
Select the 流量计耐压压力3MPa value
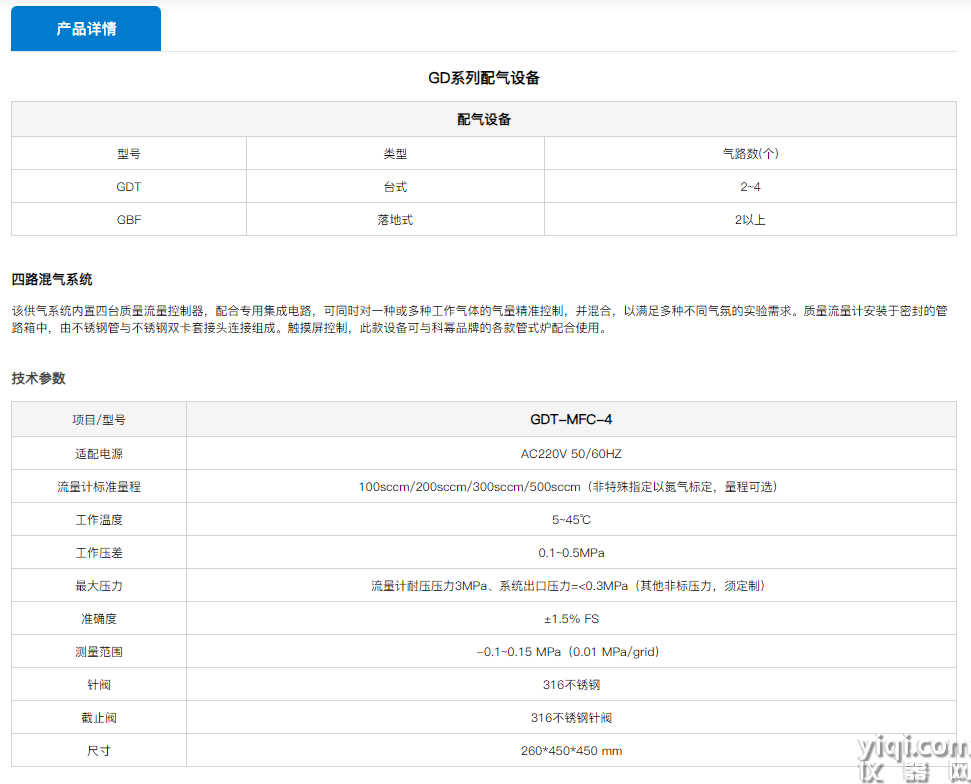(571, 585)
